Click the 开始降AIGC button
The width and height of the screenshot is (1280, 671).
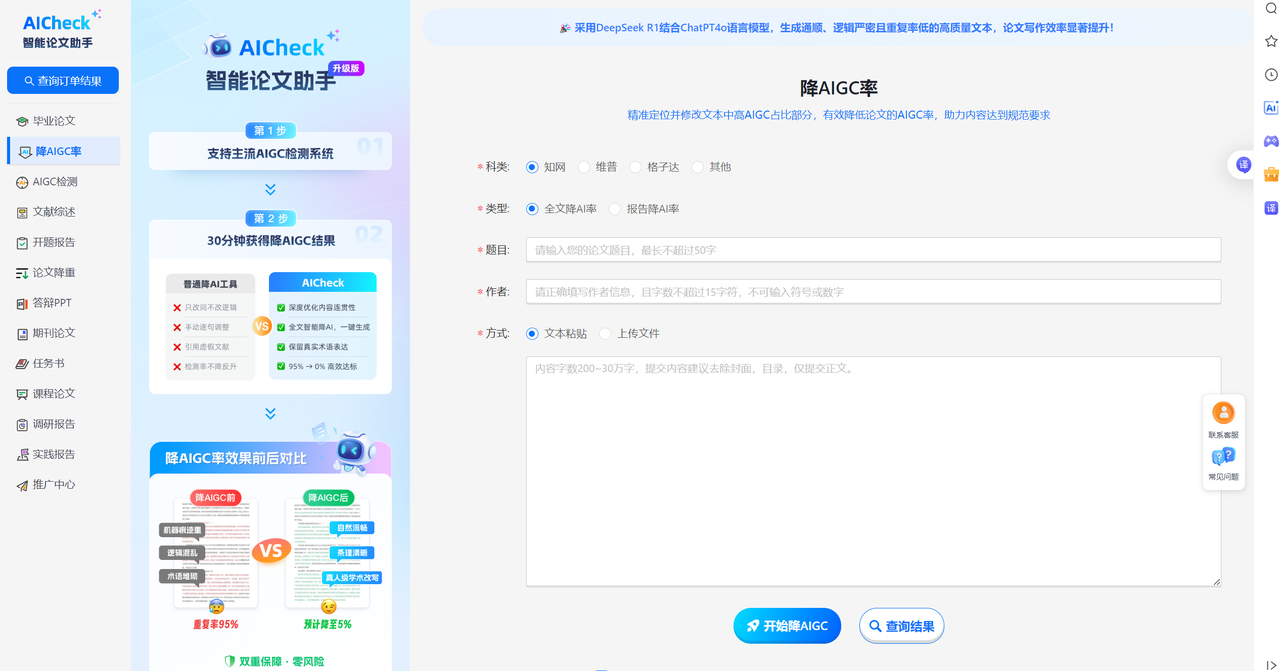pyautogui.click(x=787, y=626)
